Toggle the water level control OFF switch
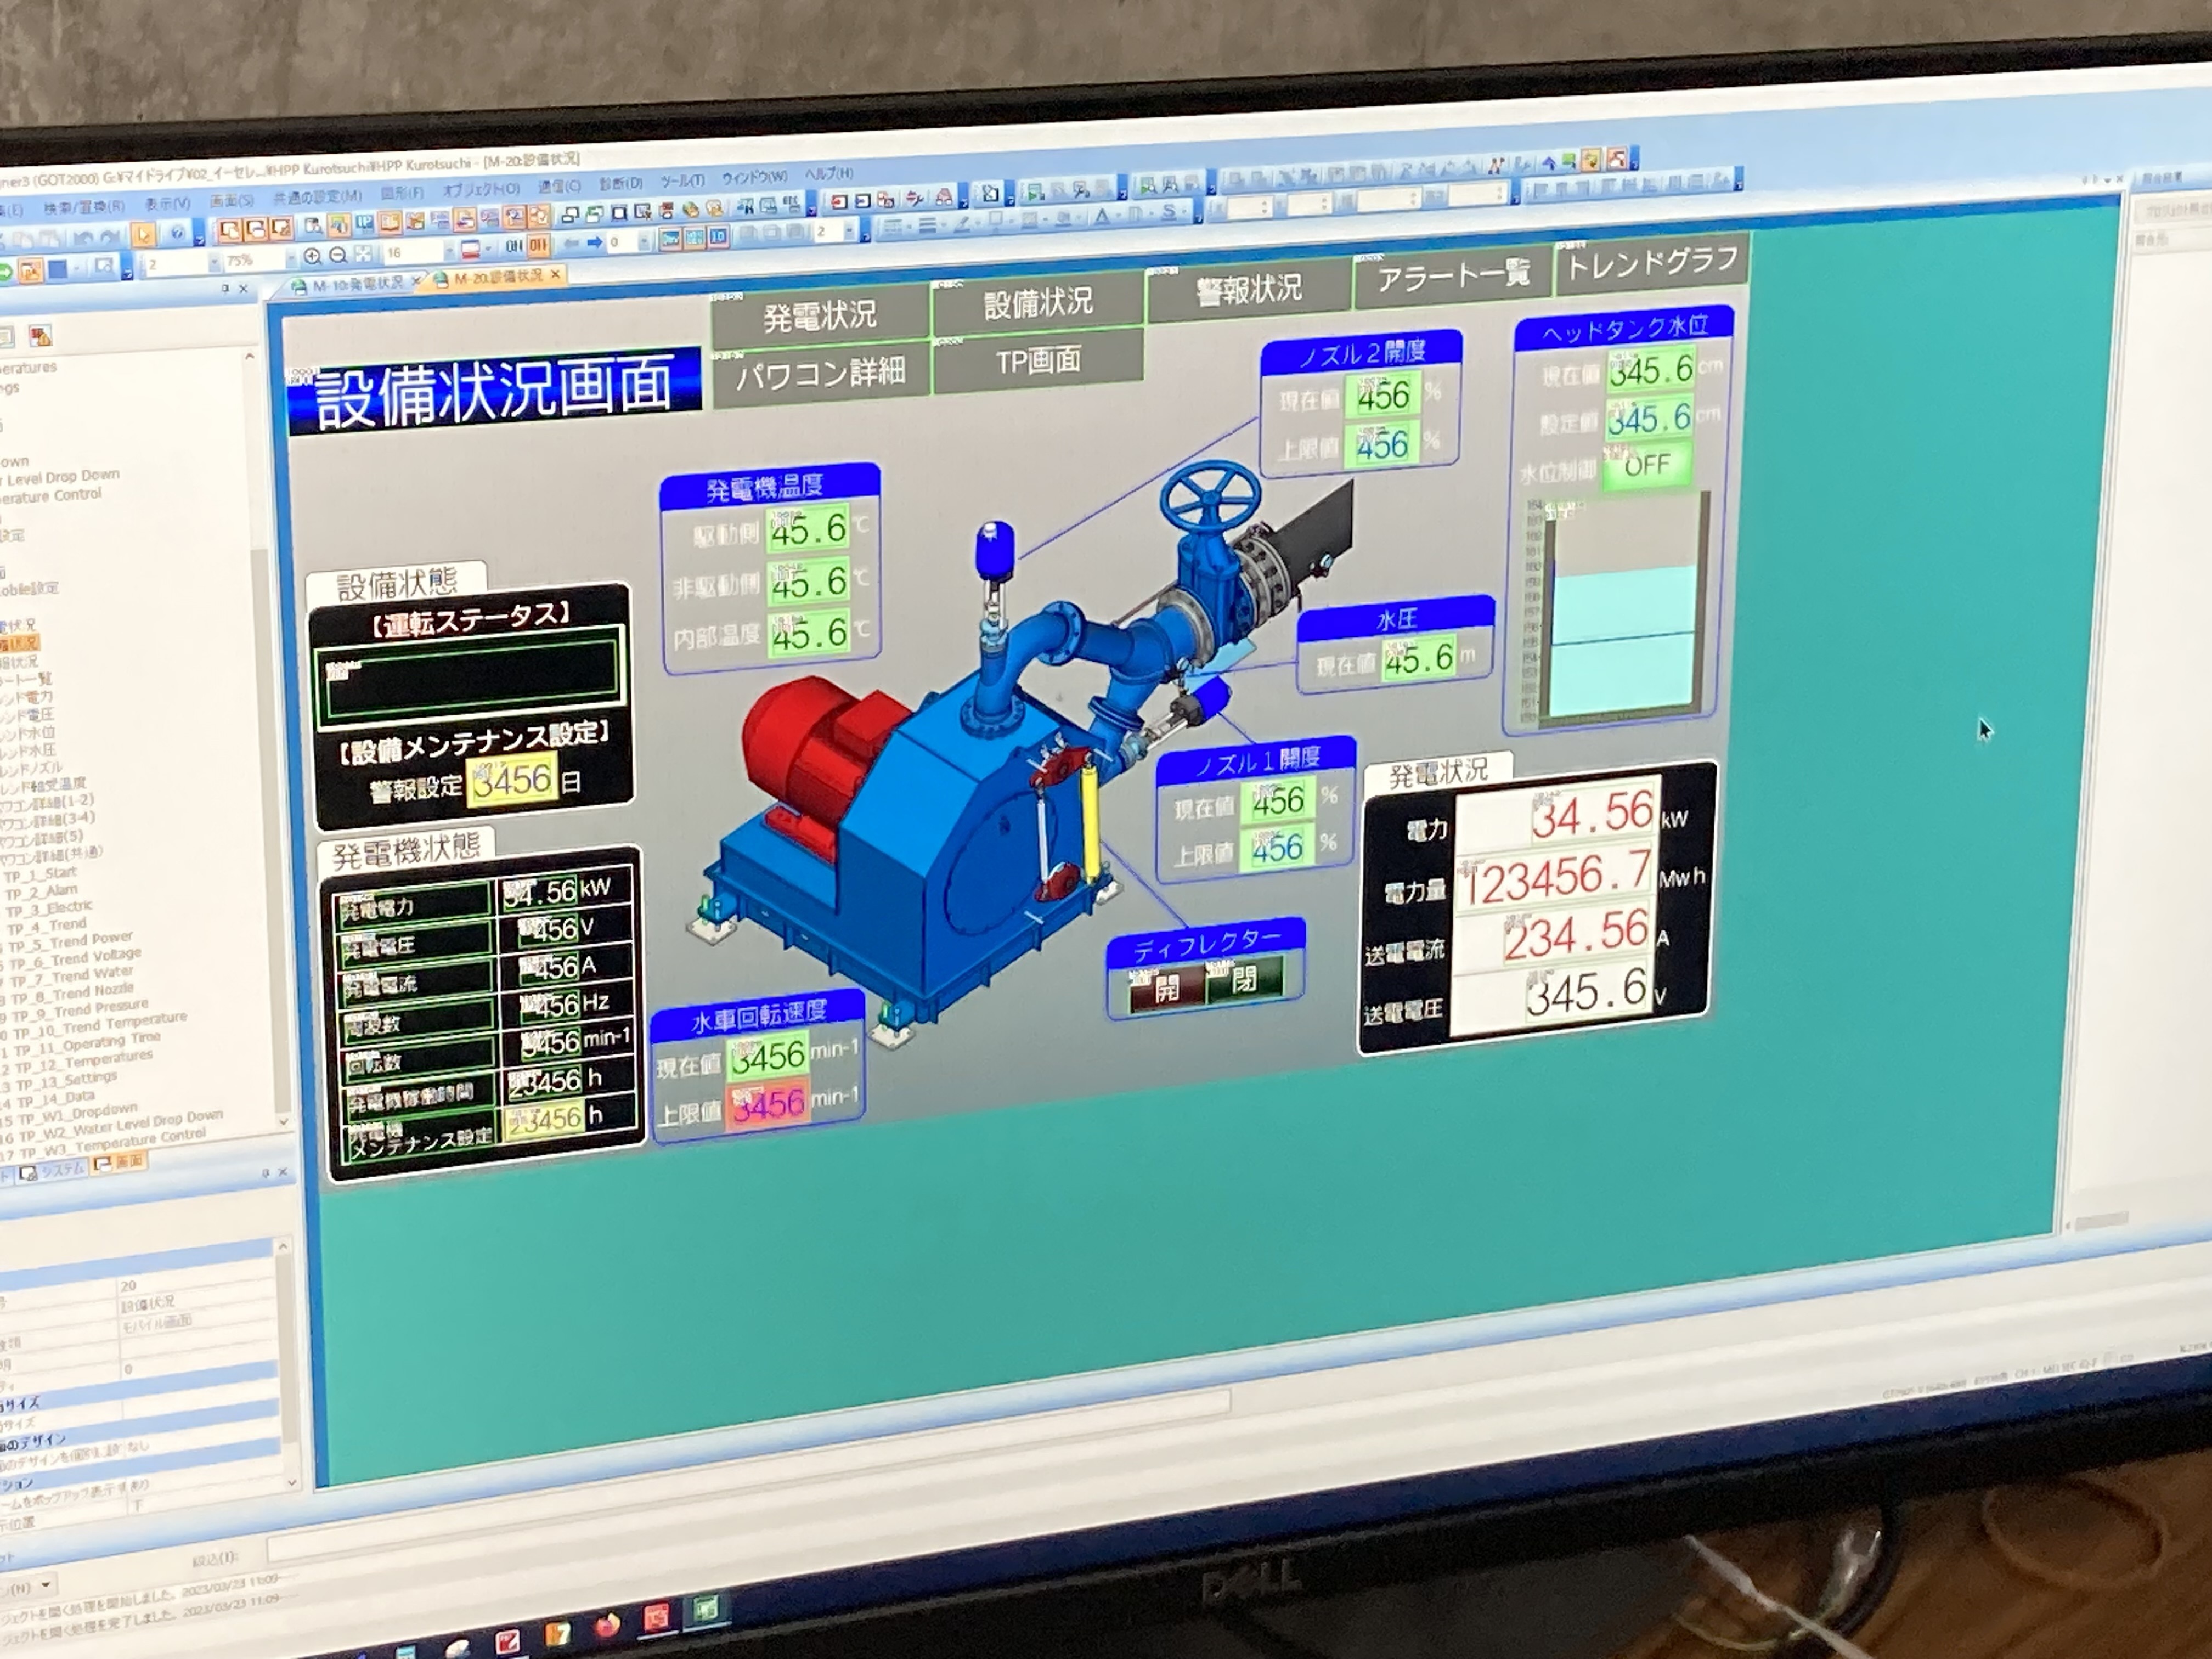This screenshot has width=2212, height=1659. (1646, 465)
